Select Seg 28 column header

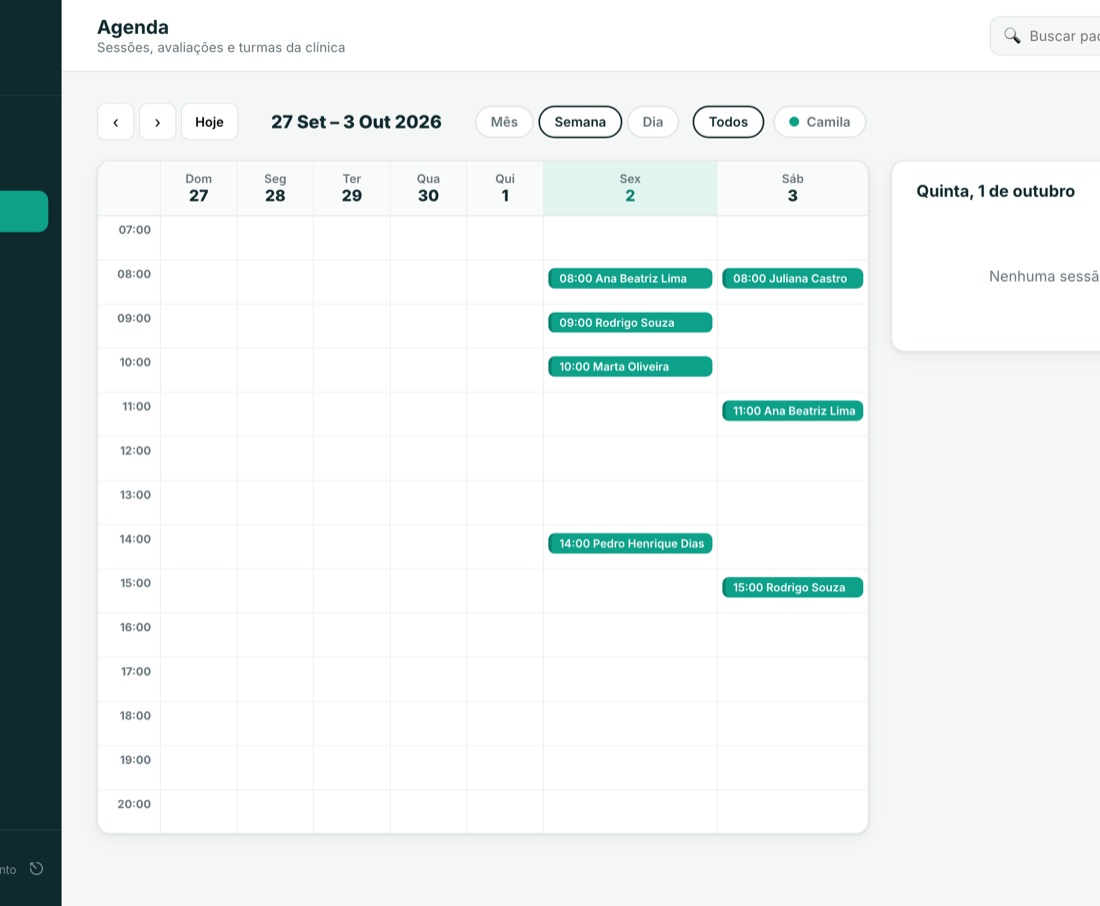275,188
